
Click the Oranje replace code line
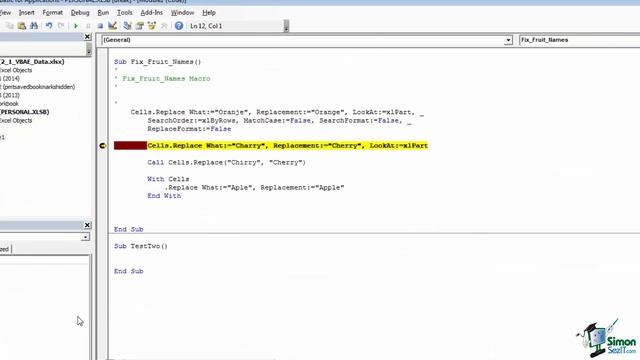point(277,112)
